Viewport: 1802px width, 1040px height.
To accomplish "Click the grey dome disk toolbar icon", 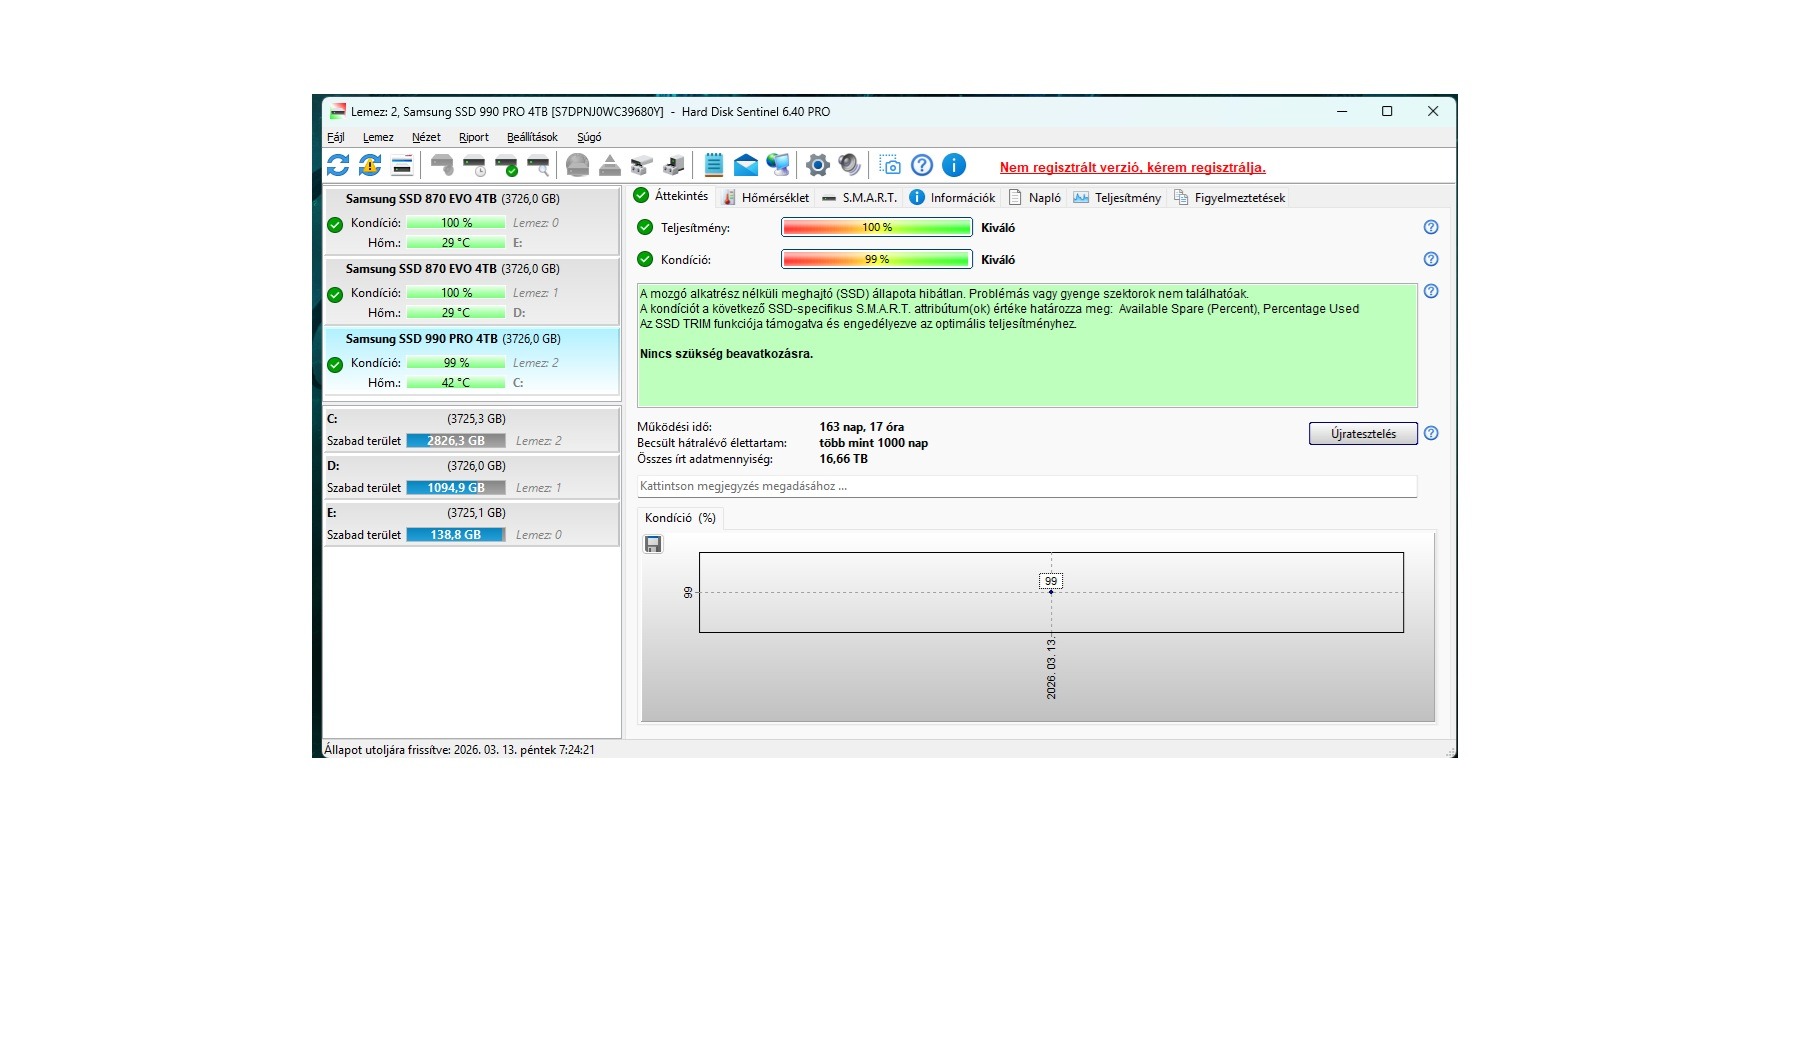I will coord(577,165).
